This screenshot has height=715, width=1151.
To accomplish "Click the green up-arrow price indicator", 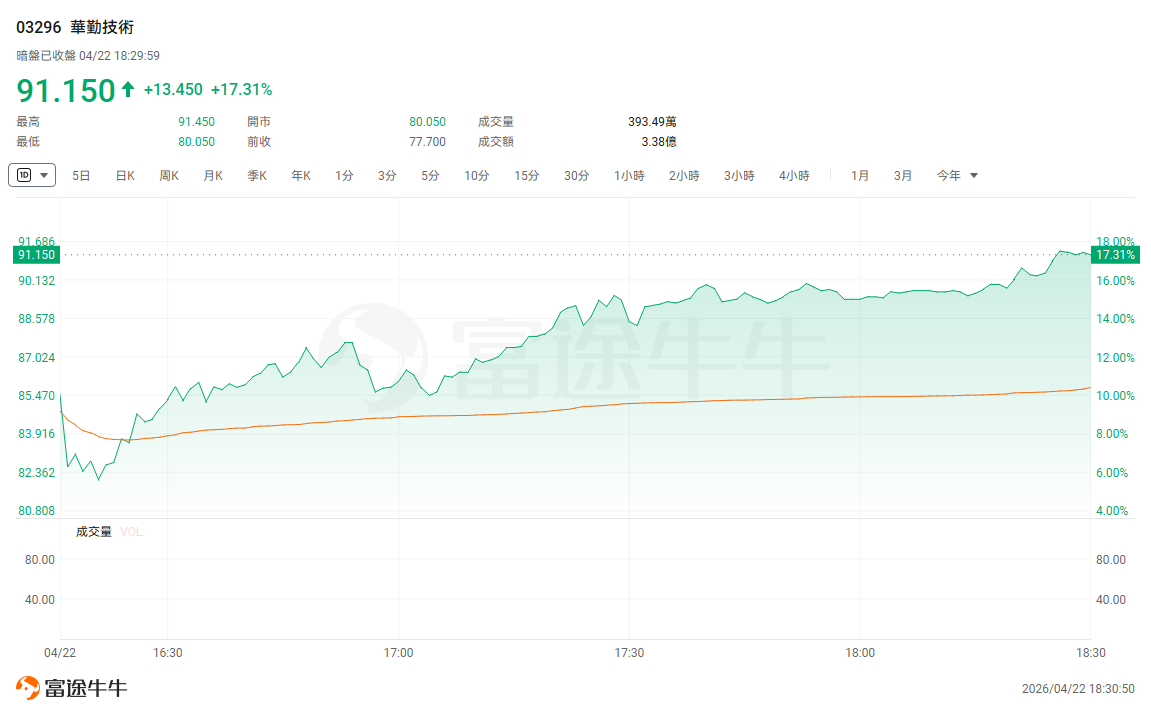I will [x=128, y=90].
